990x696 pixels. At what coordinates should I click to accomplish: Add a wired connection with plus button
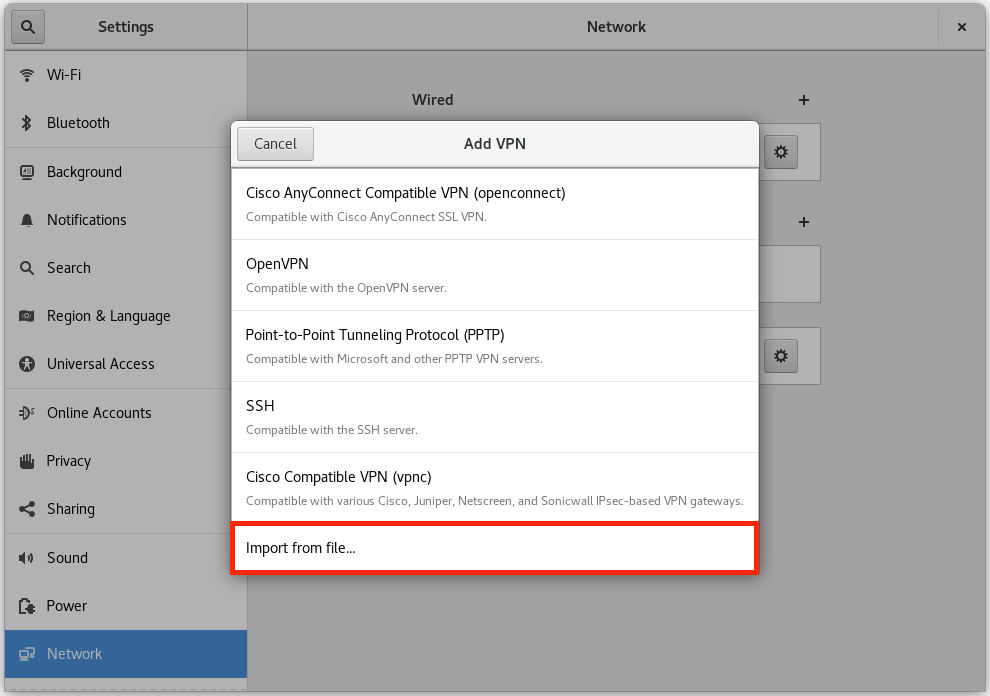tap(804, 100)
